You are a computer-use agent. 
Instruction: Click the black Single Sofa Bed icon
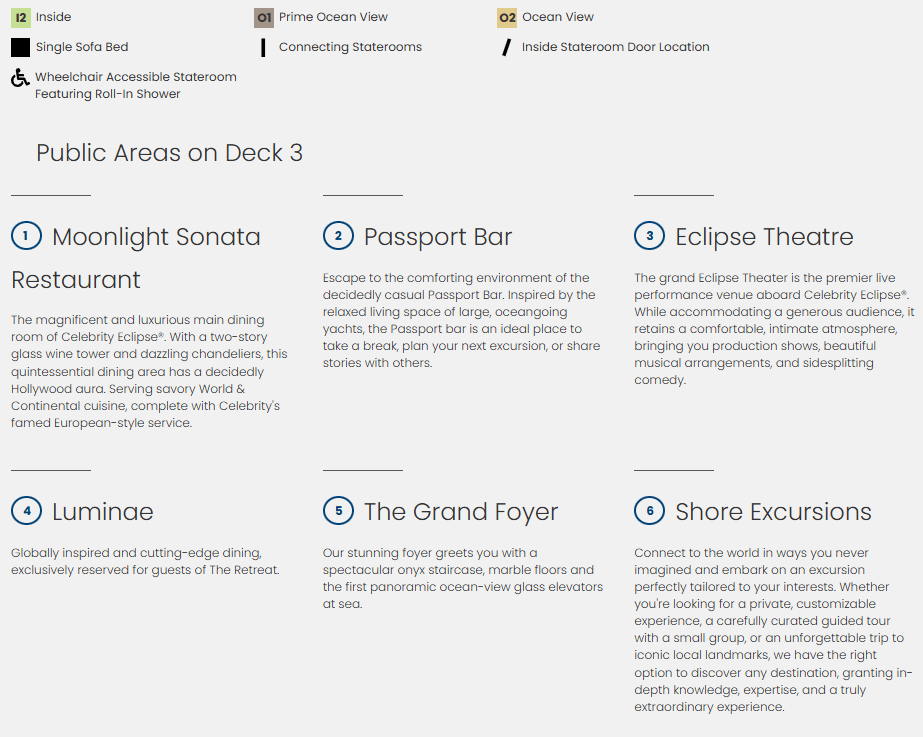[20, 47]
